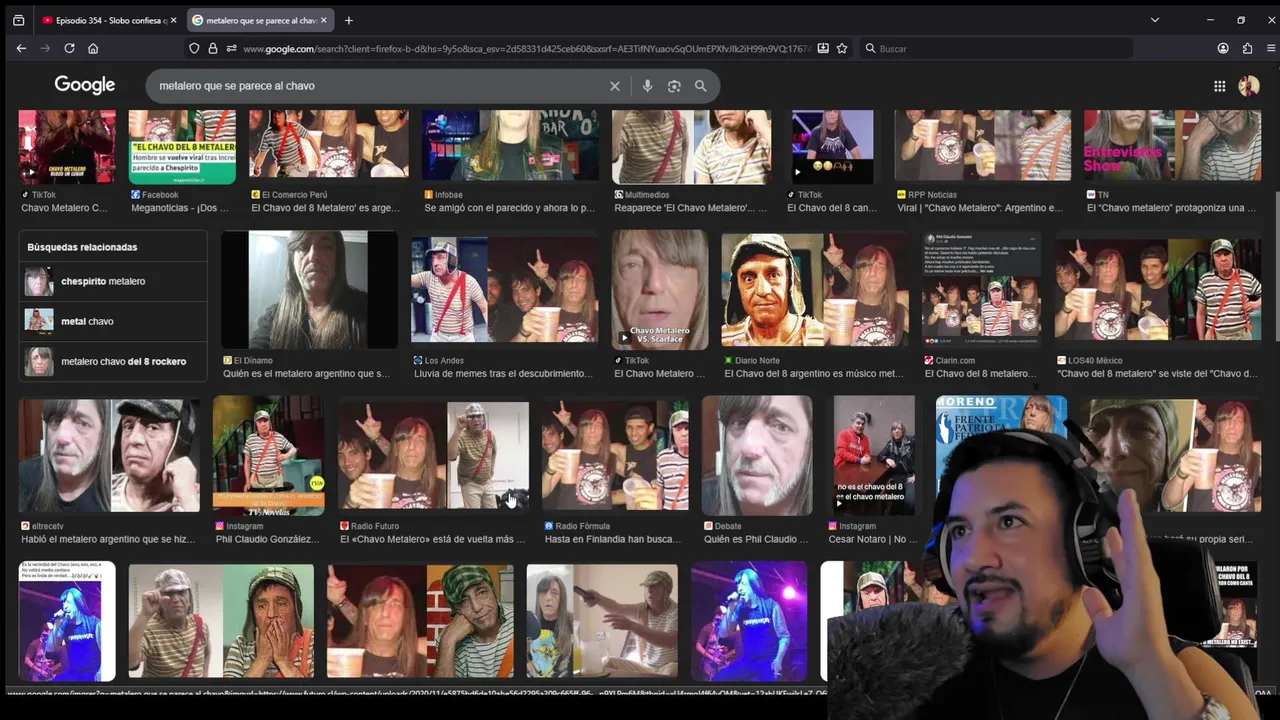Focus the Firefox Buscar search box
Image resolution: width=1280 pixels, height=720 pixels.
tap(995, 48)
